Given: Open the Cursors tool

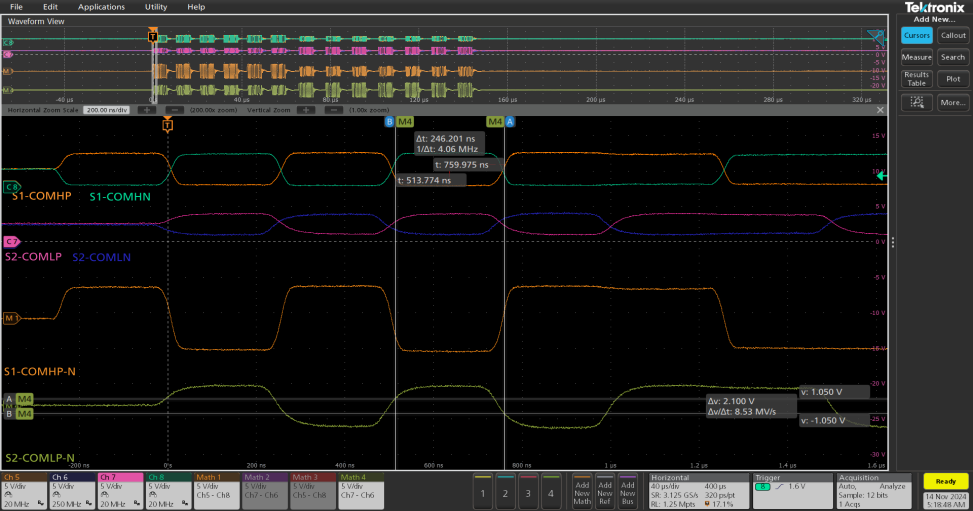Looking at the screenshot, I should [x=916, y=35].
